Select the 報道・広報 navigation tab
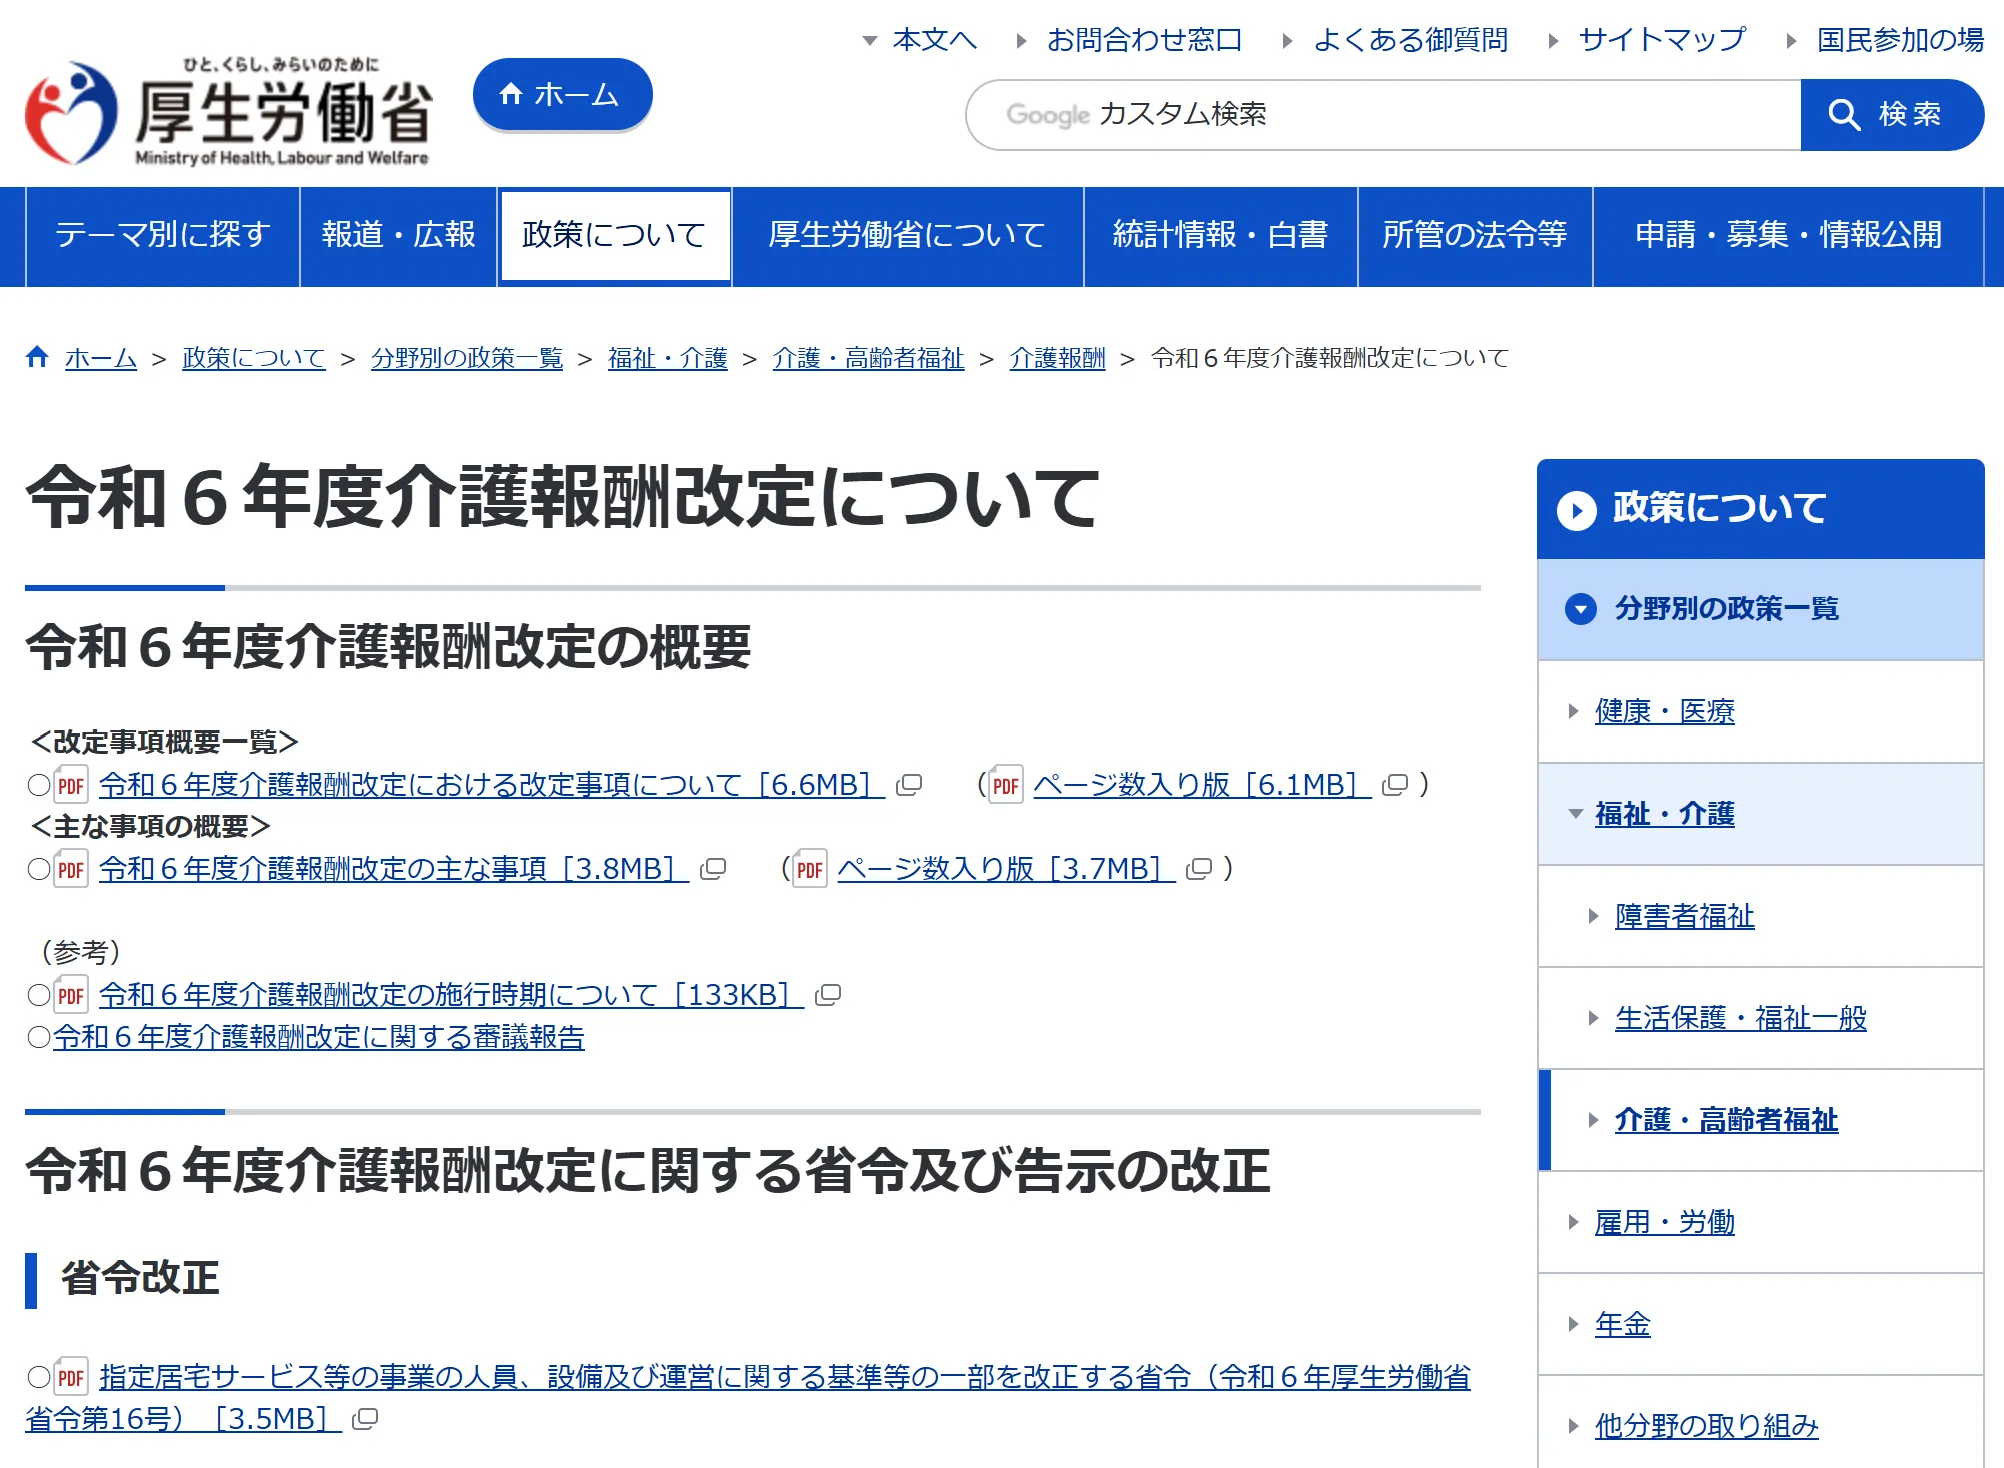Viewport: 2004px width, 1468px height. pyautogui.click(x=398, y=235)
